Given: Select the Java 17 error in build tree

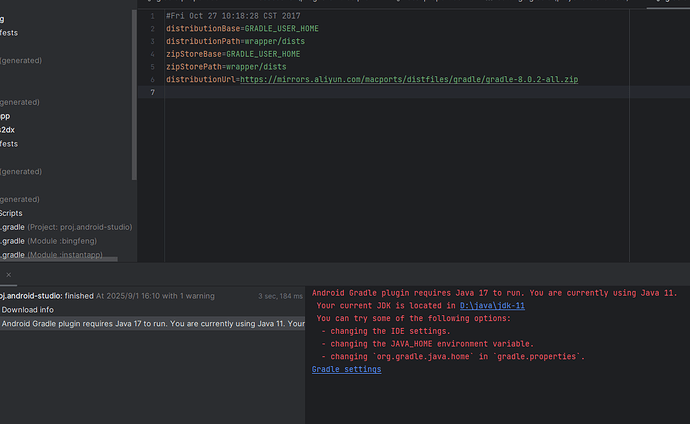Looking at the screenshot, I should (150, 323).
